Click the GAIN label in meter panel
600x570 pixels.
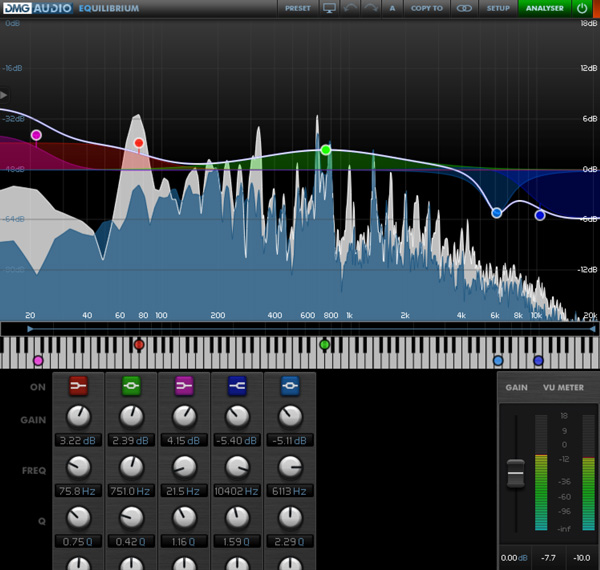point(516,388)
